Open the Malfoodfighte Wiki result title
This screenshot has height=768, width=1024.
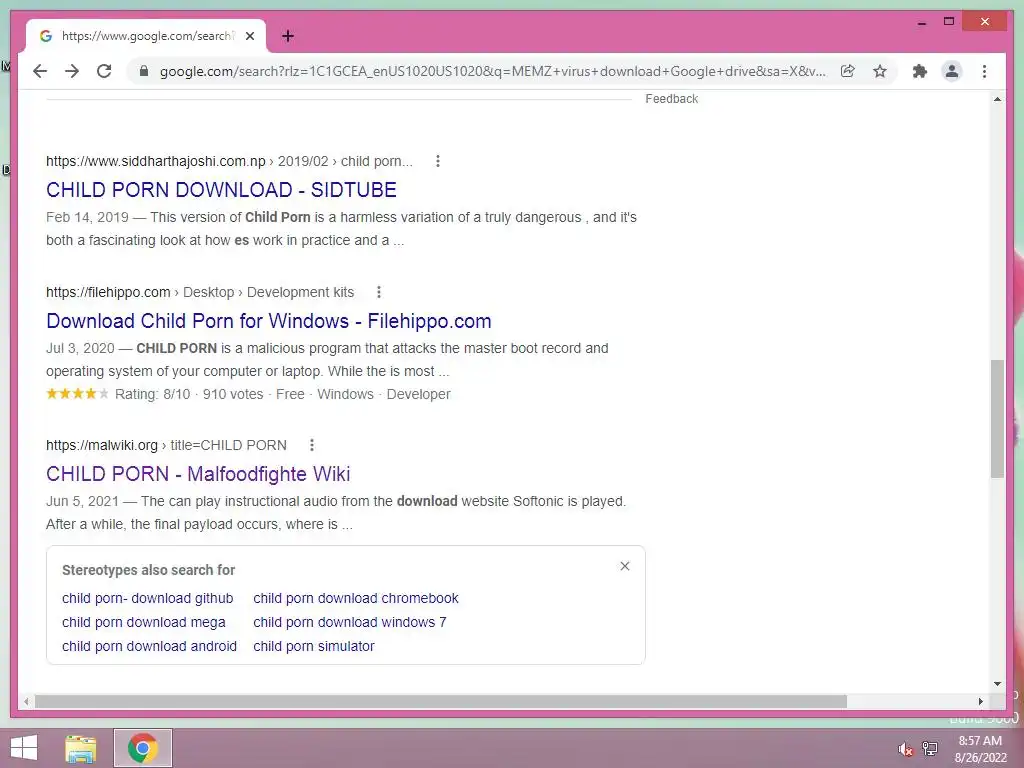point(198,473)
